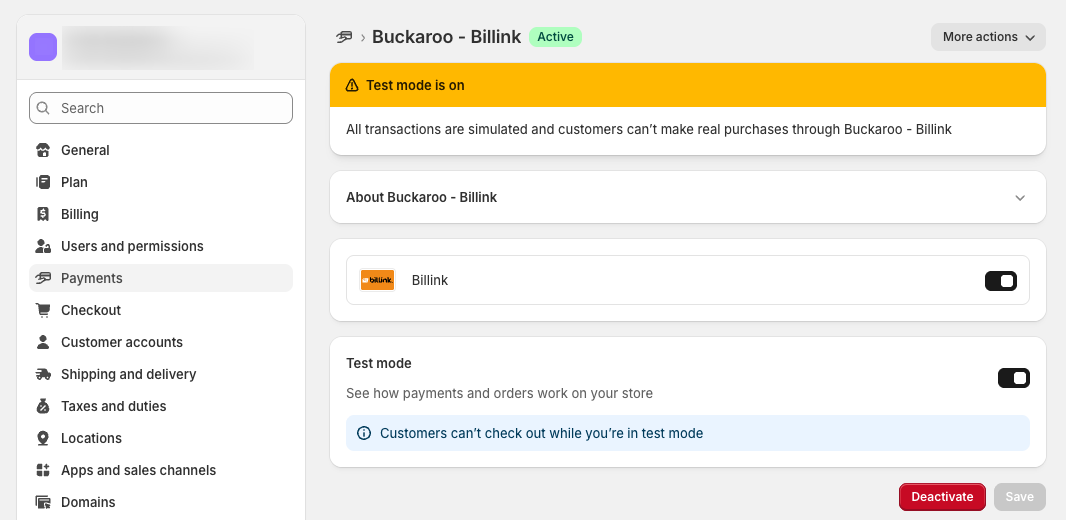Screen dimensions: 1066x520
Task: Open Apps and sales channels settings
Action: coord(138,470)
